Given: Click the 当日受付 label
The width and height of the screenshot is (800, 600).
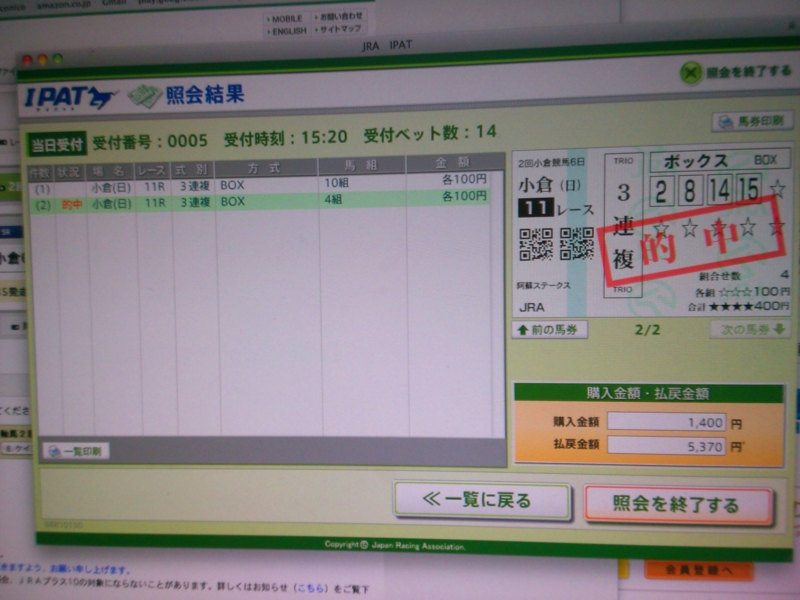Looking at the screenshot, I should pyautogui.click(x=56, y=144).
